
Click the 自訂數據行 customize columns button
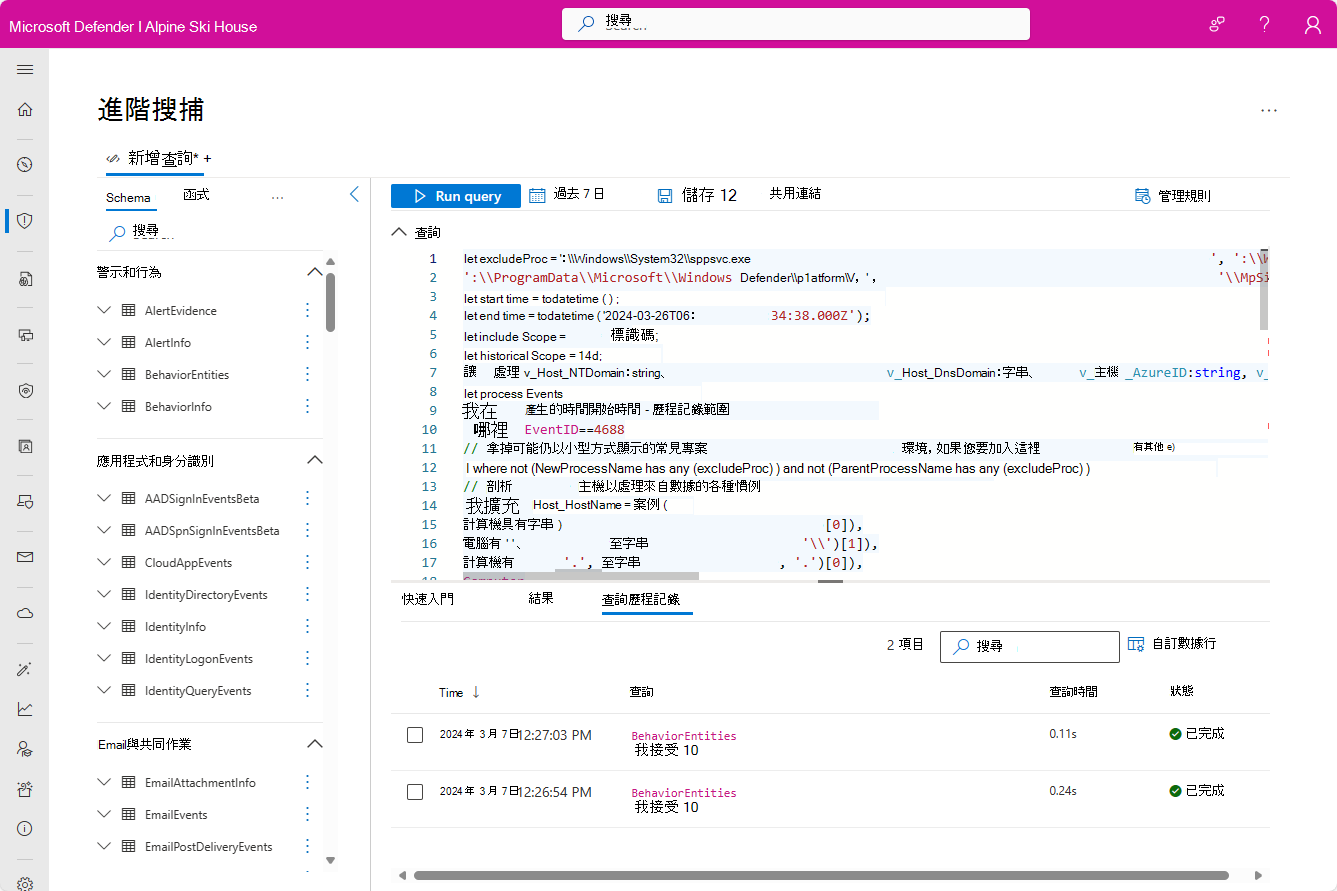point(1172,644)
